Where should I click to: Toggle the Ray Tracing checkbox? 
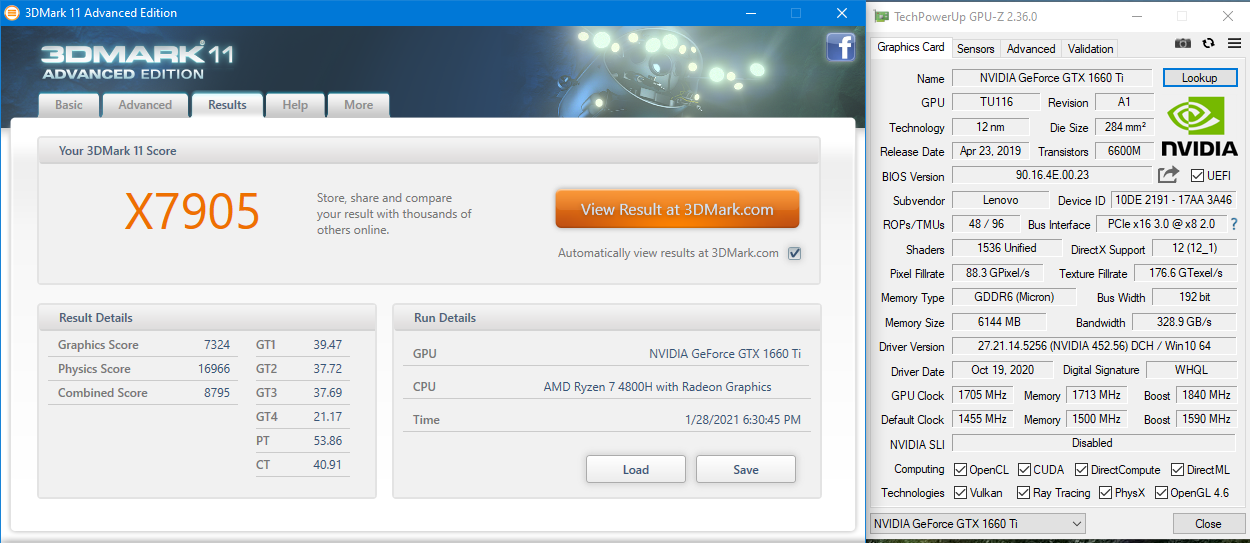tap(1024, 493)
